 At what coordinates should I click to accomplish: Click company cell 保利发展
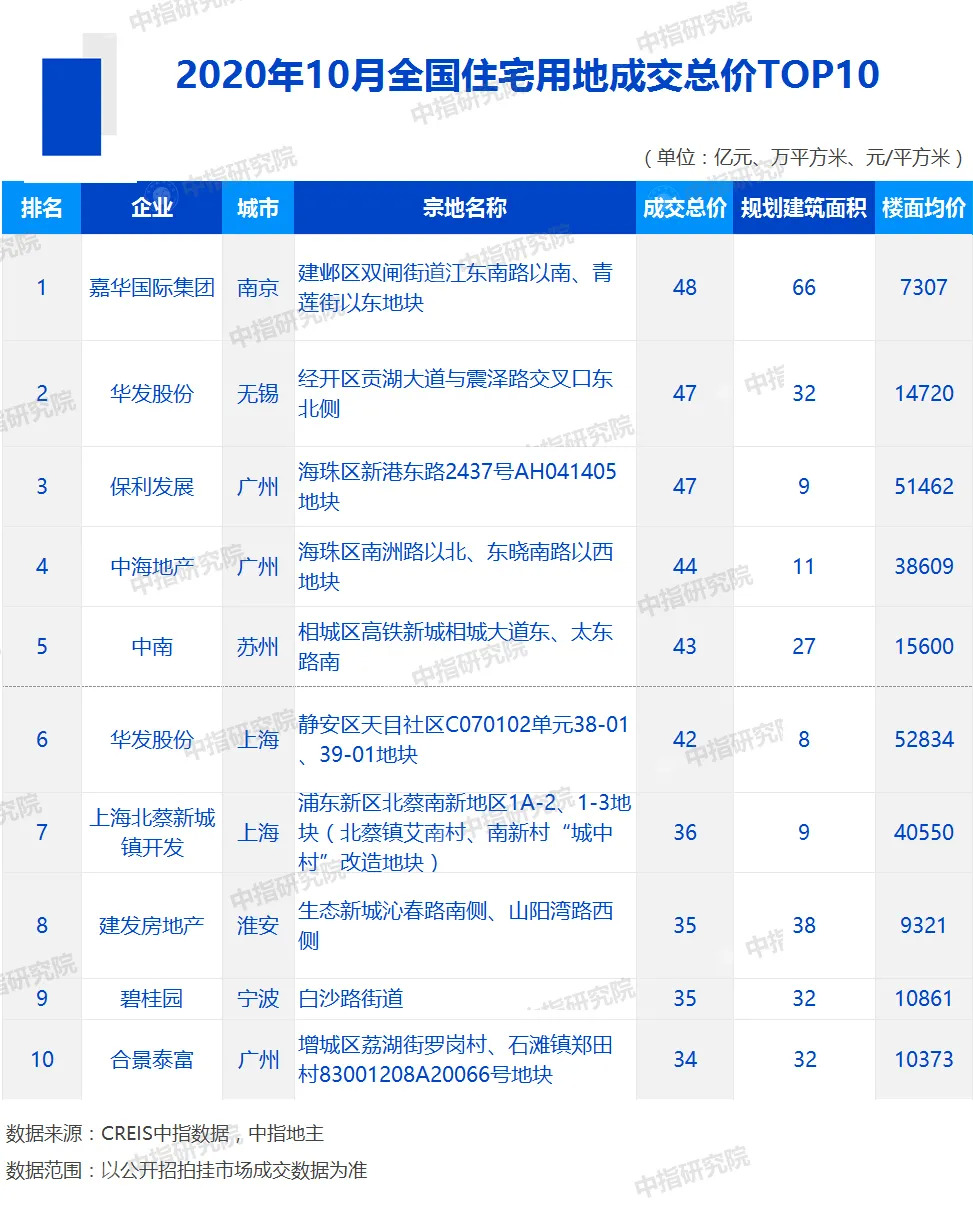tap(152, 487)
